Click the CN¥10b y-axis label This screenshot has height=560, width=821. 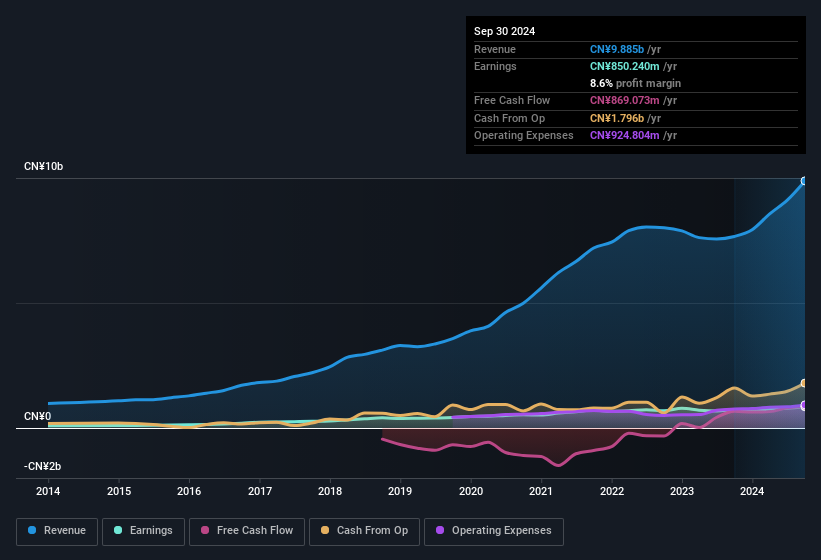tap(44, 166)
